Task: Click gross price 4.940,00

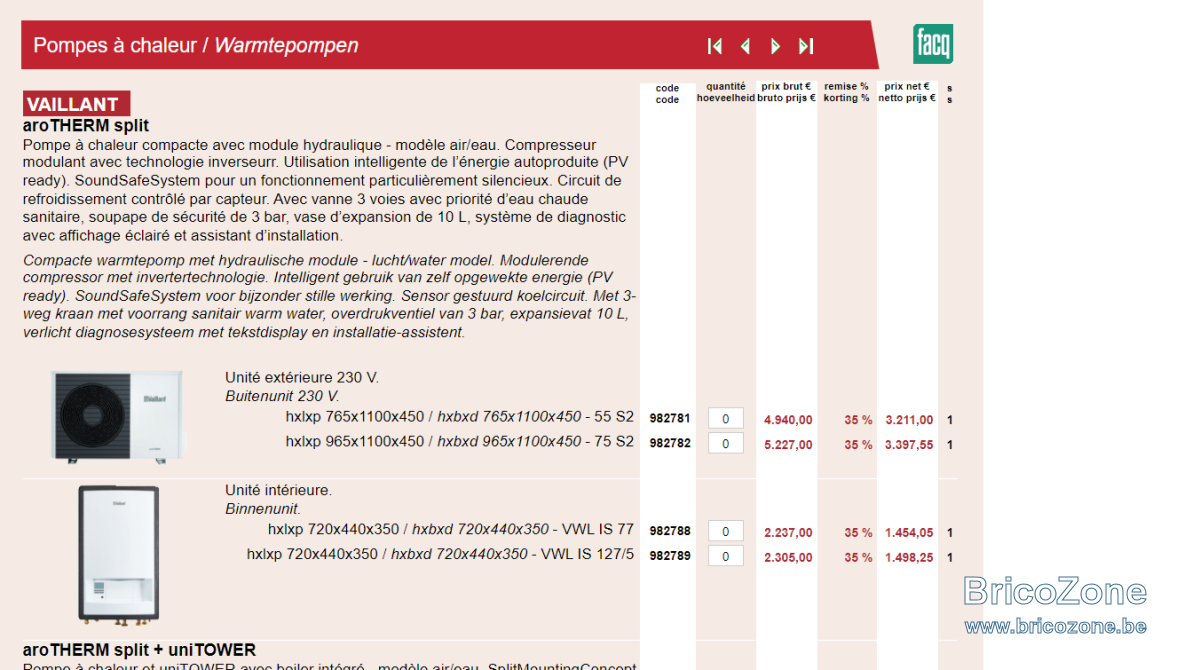Action: 788,420
